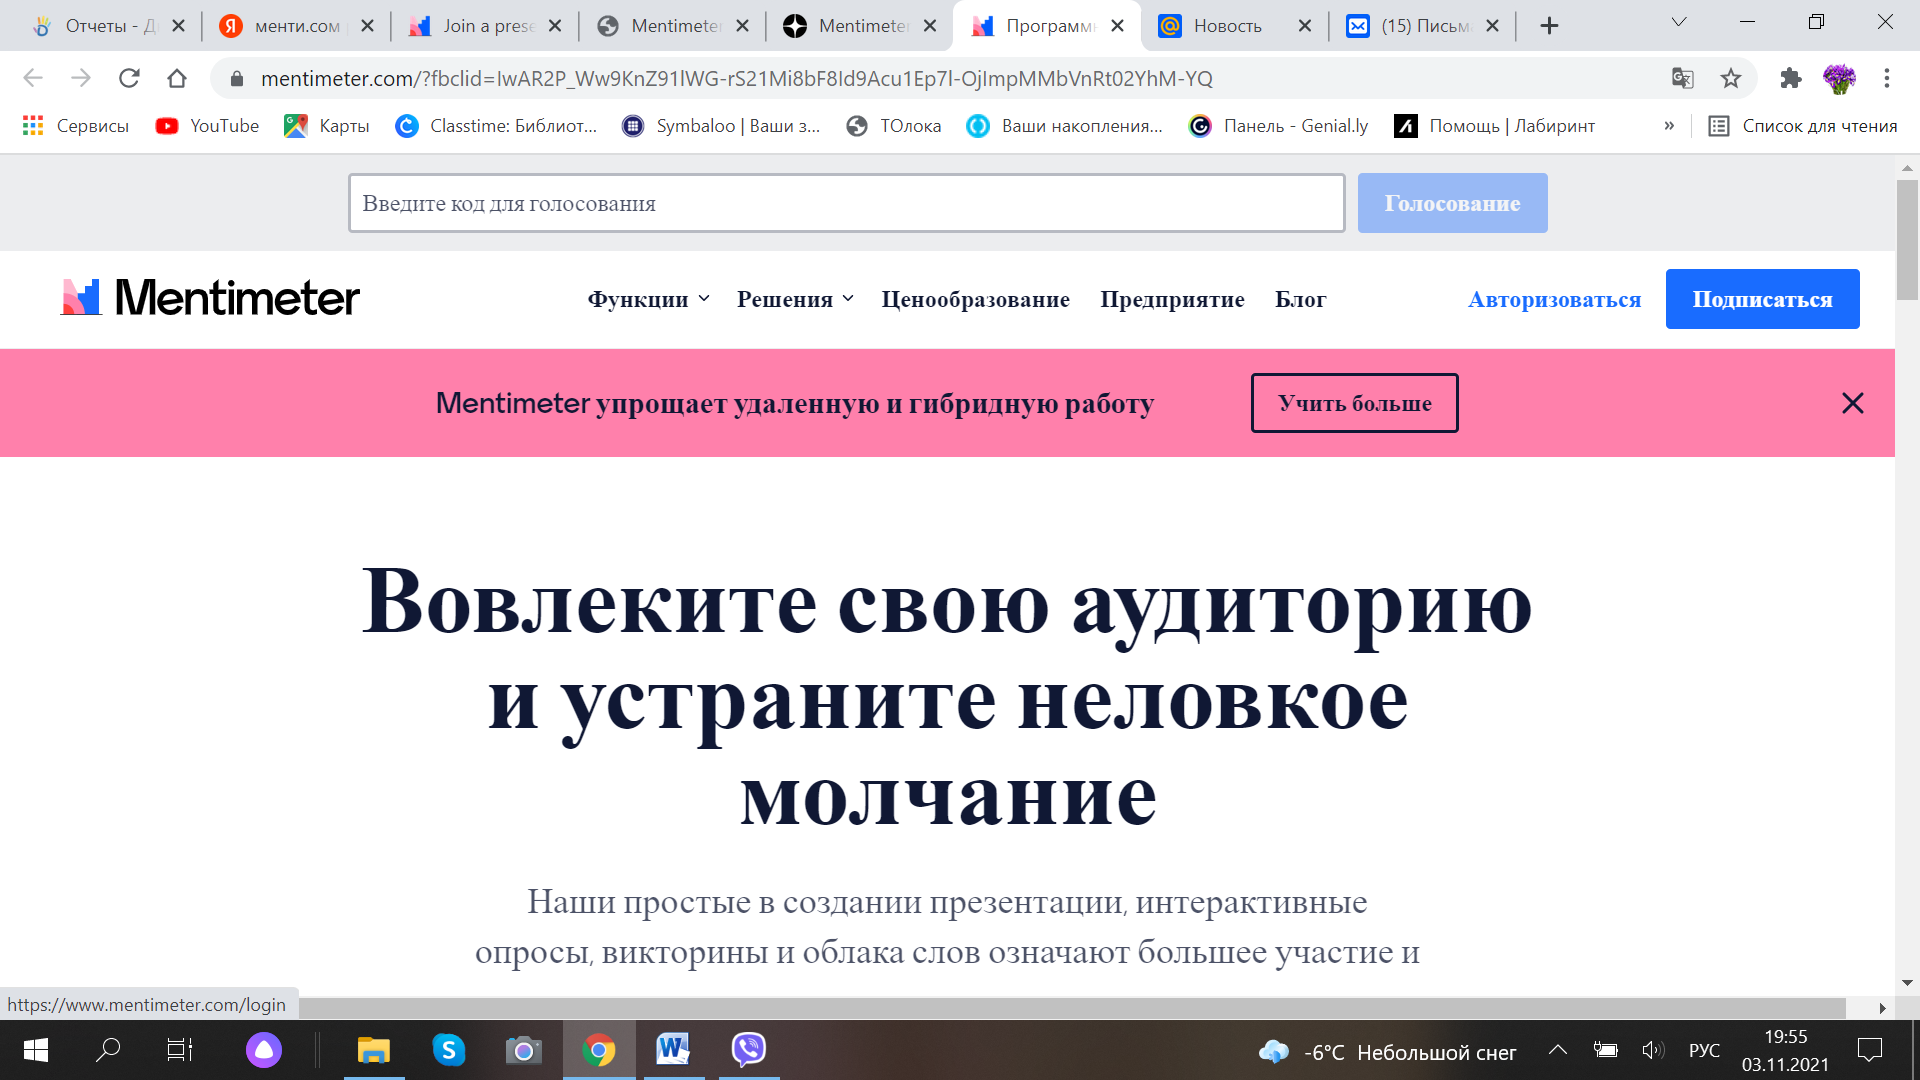Screen dimensions: 1920x1080
Task: Click the Mentimeter logo
Action: coord(210,298)
